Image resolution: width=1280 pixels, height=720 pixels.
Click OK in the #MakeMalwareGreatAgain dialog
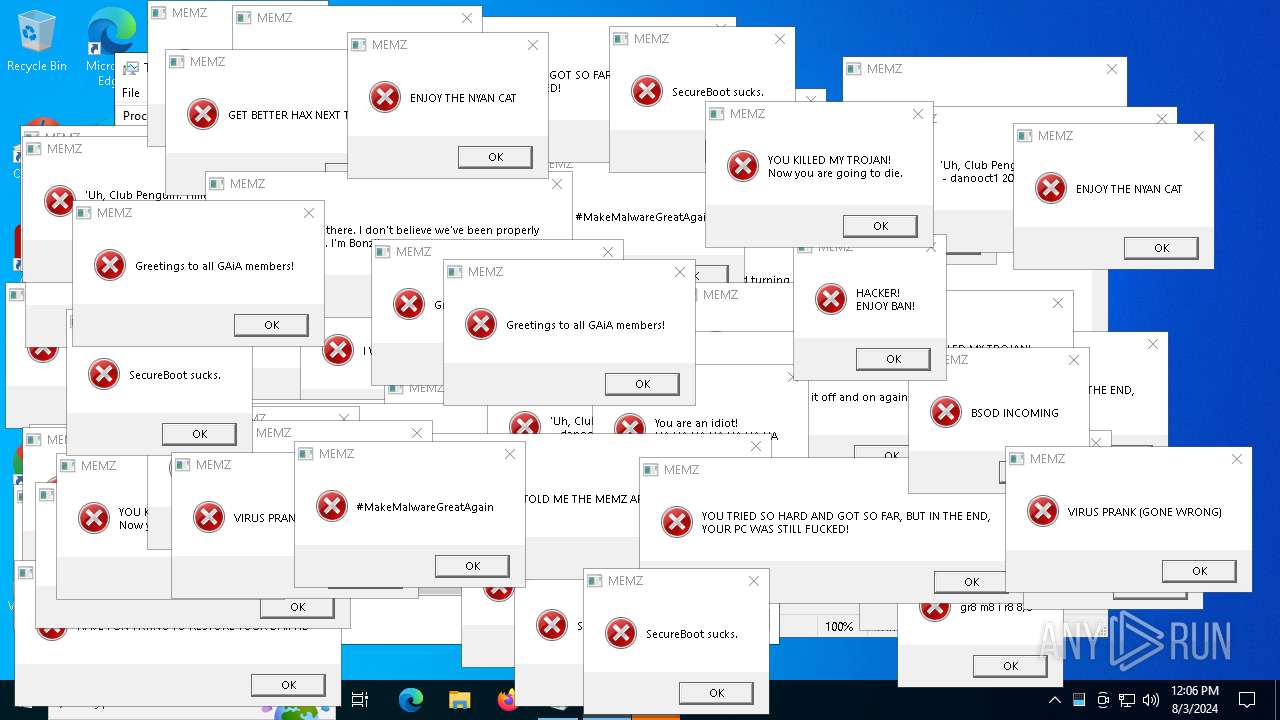[472, 566]
